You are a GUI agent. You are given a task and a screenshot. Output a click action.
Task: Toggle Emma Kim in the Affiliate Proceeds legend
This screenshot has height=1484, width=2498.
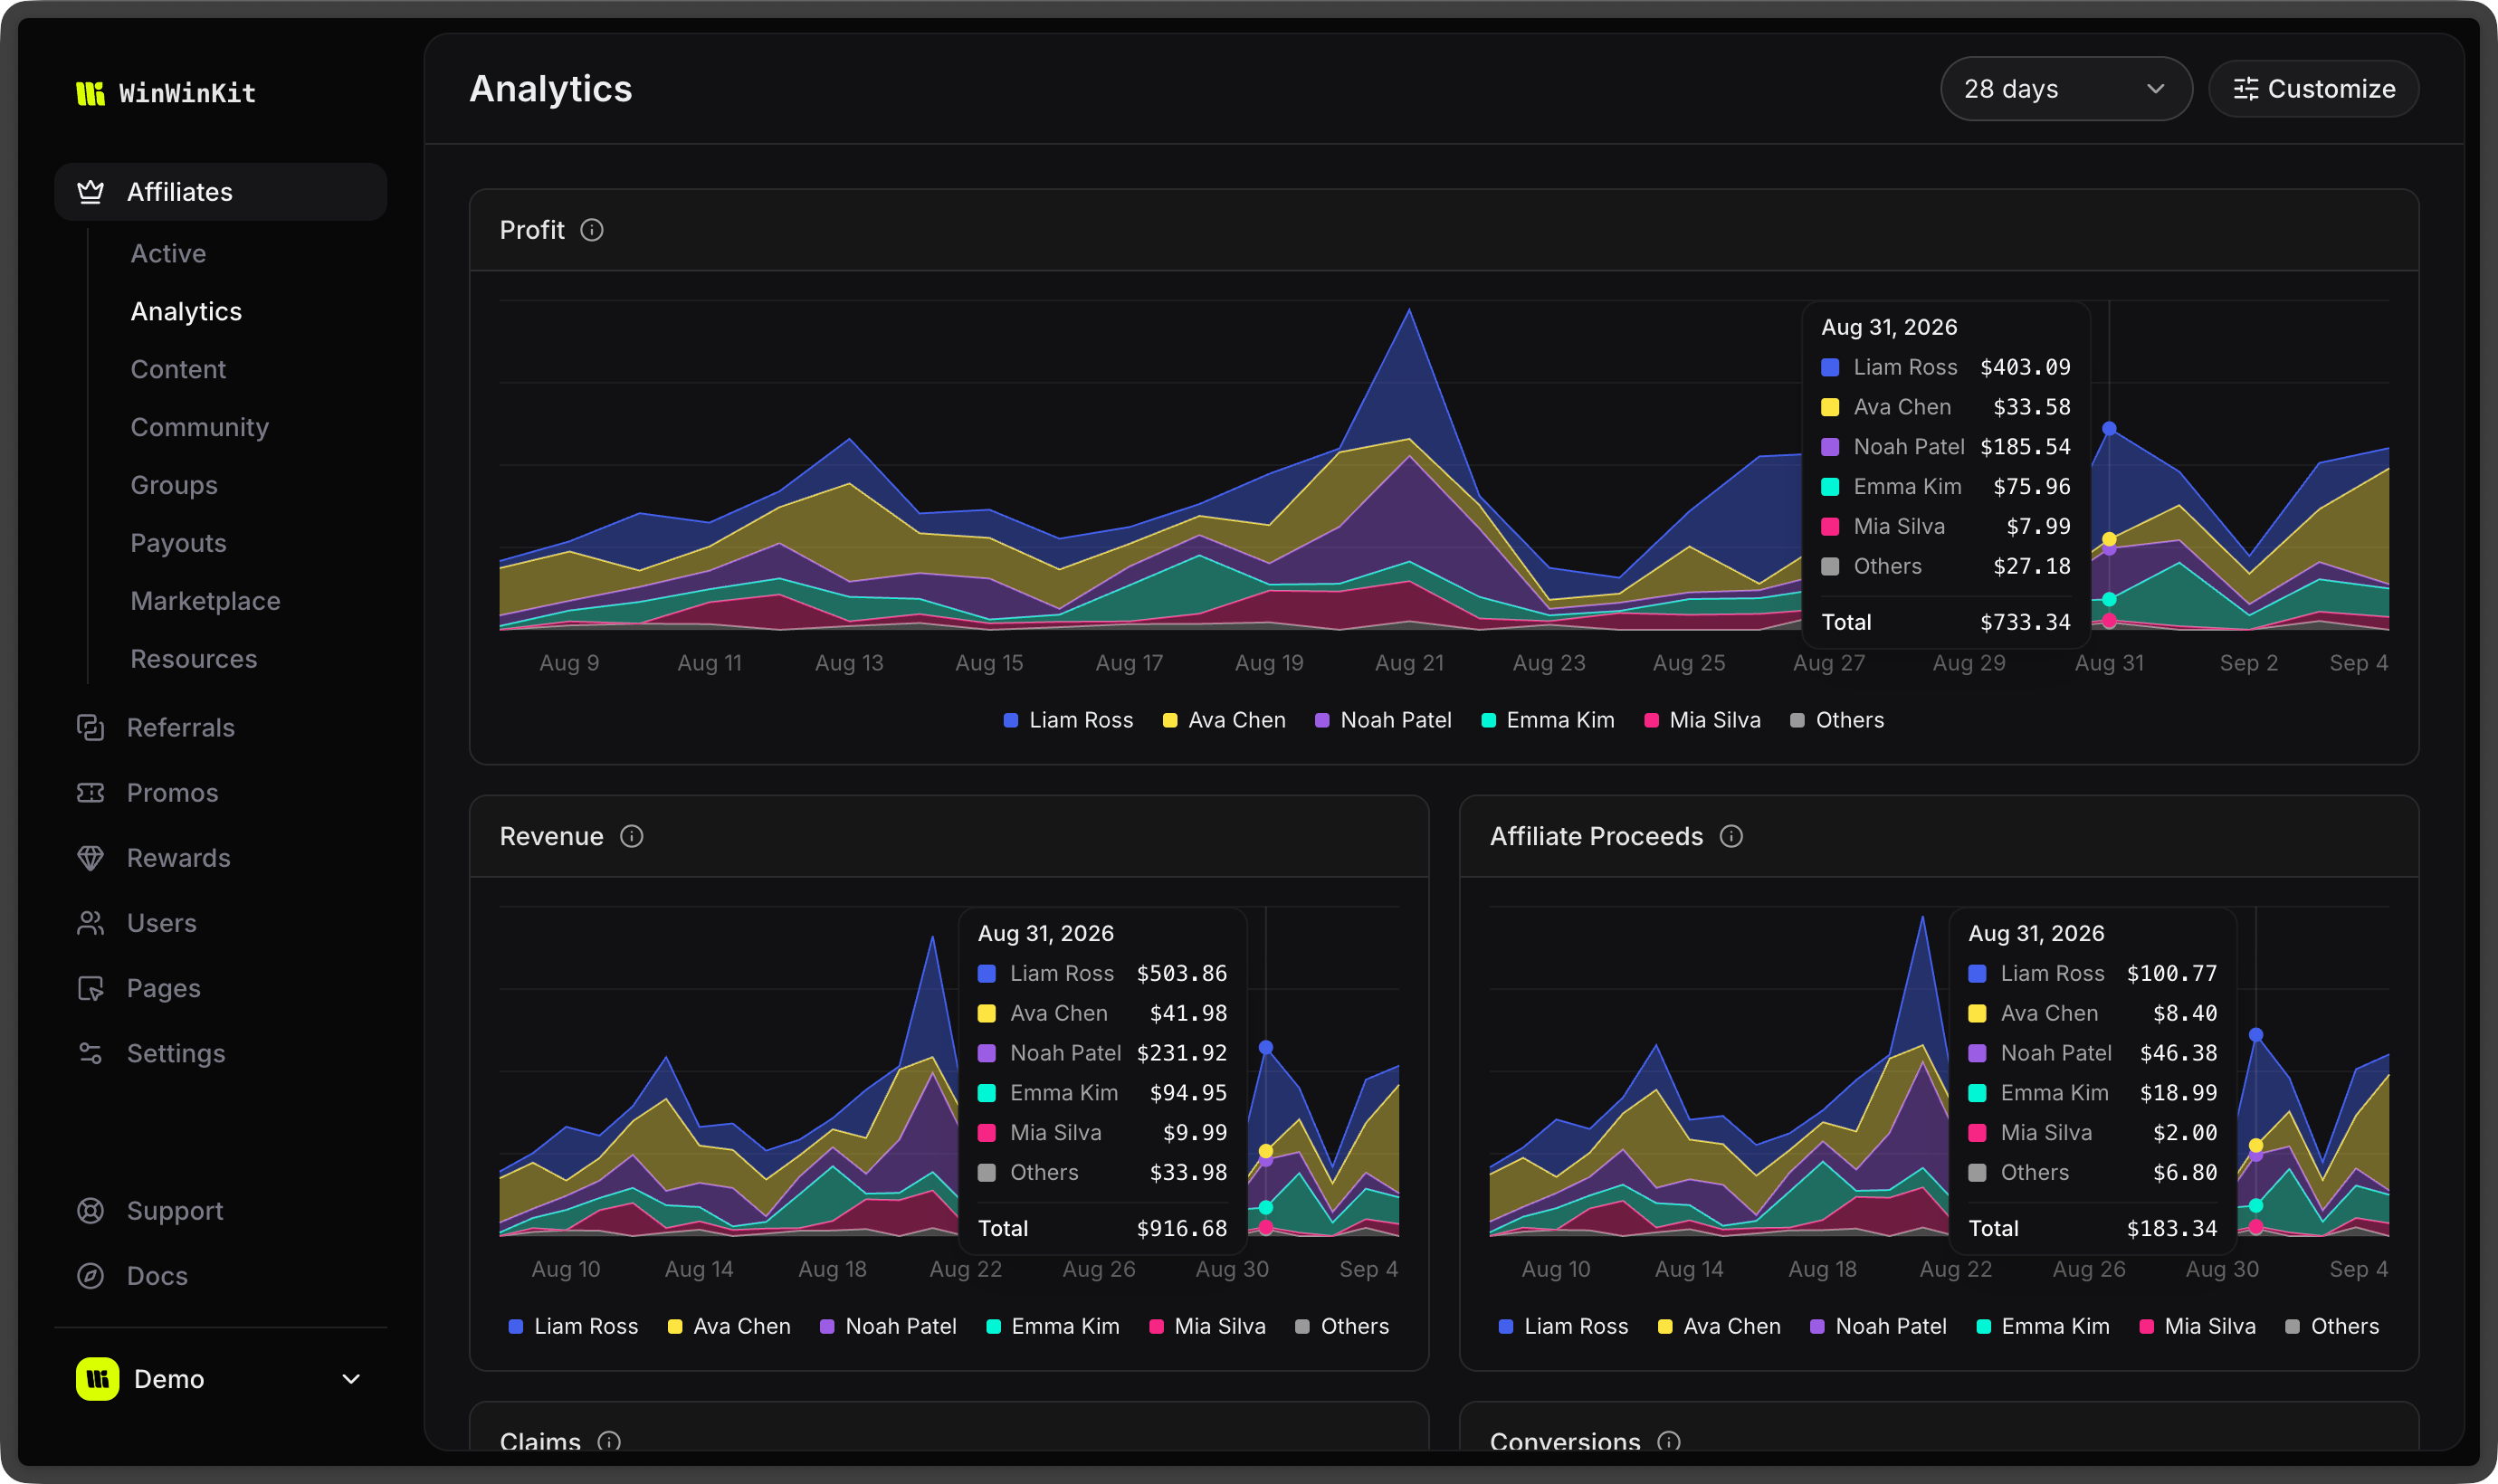pos(2043,1326)
